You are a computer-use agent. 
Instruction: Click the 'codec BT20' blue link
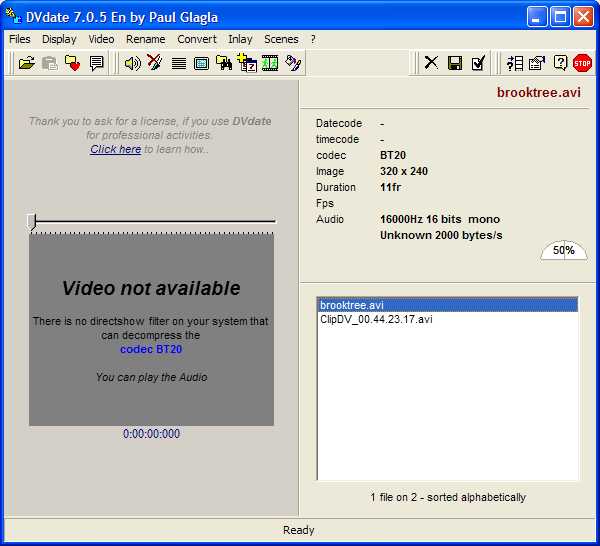coord(151,349)
